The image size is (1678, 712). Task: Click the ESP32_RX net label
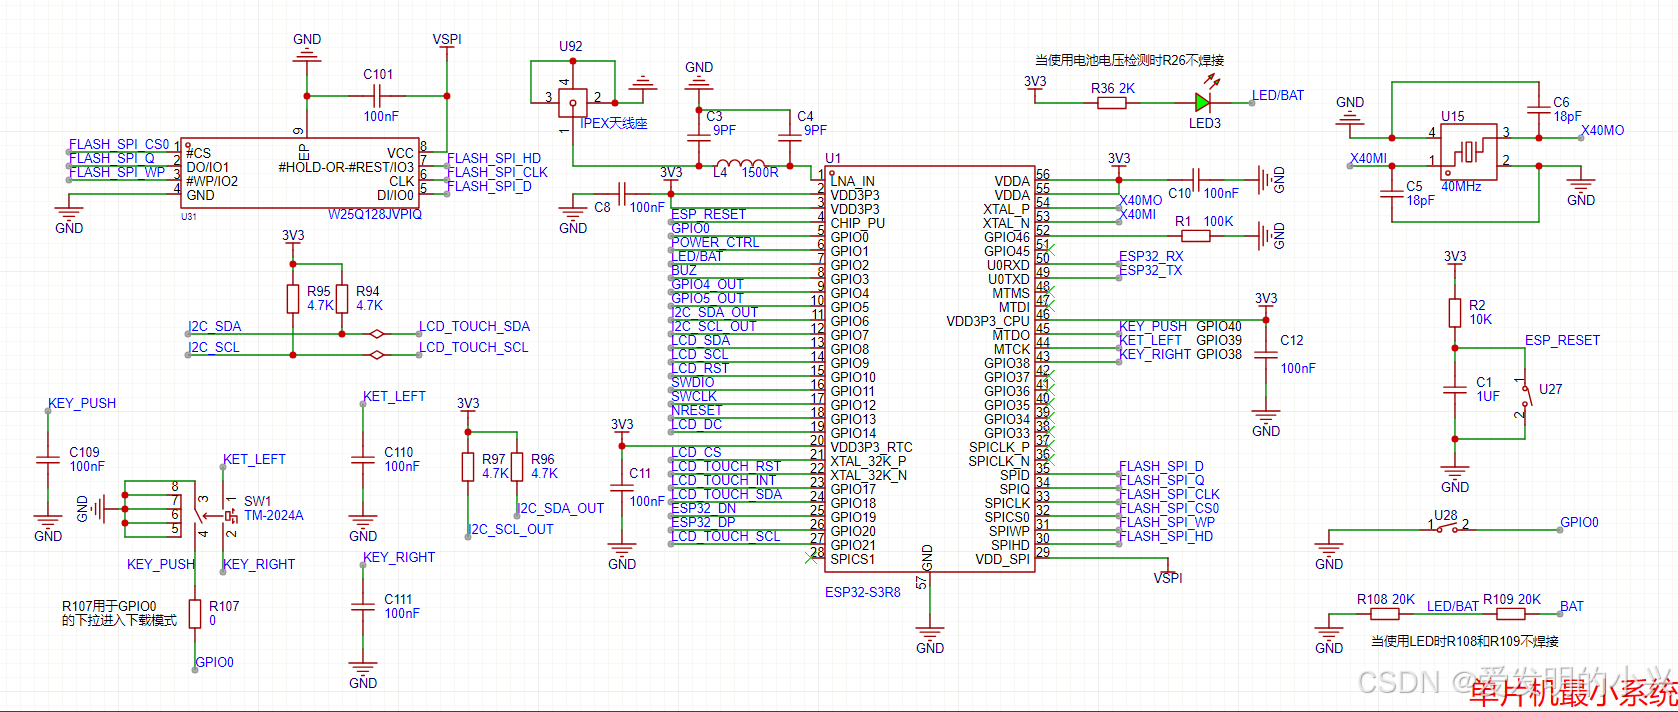tap(1151, 256)
